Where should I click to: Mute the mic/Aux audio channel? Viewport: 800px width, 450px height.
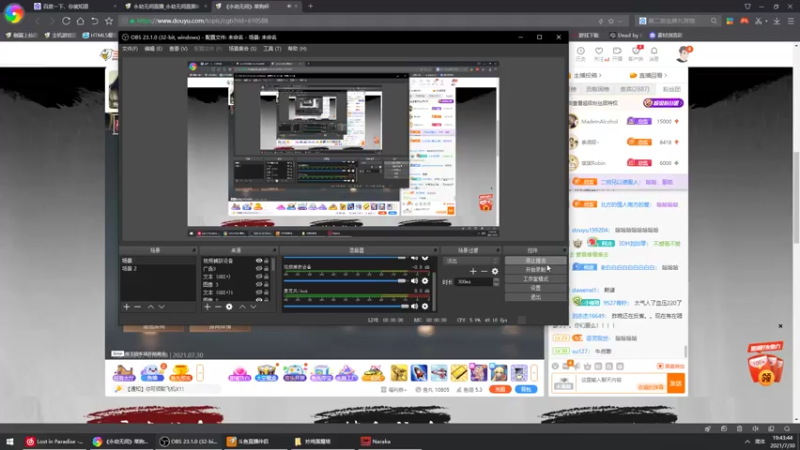pos(414,306)
